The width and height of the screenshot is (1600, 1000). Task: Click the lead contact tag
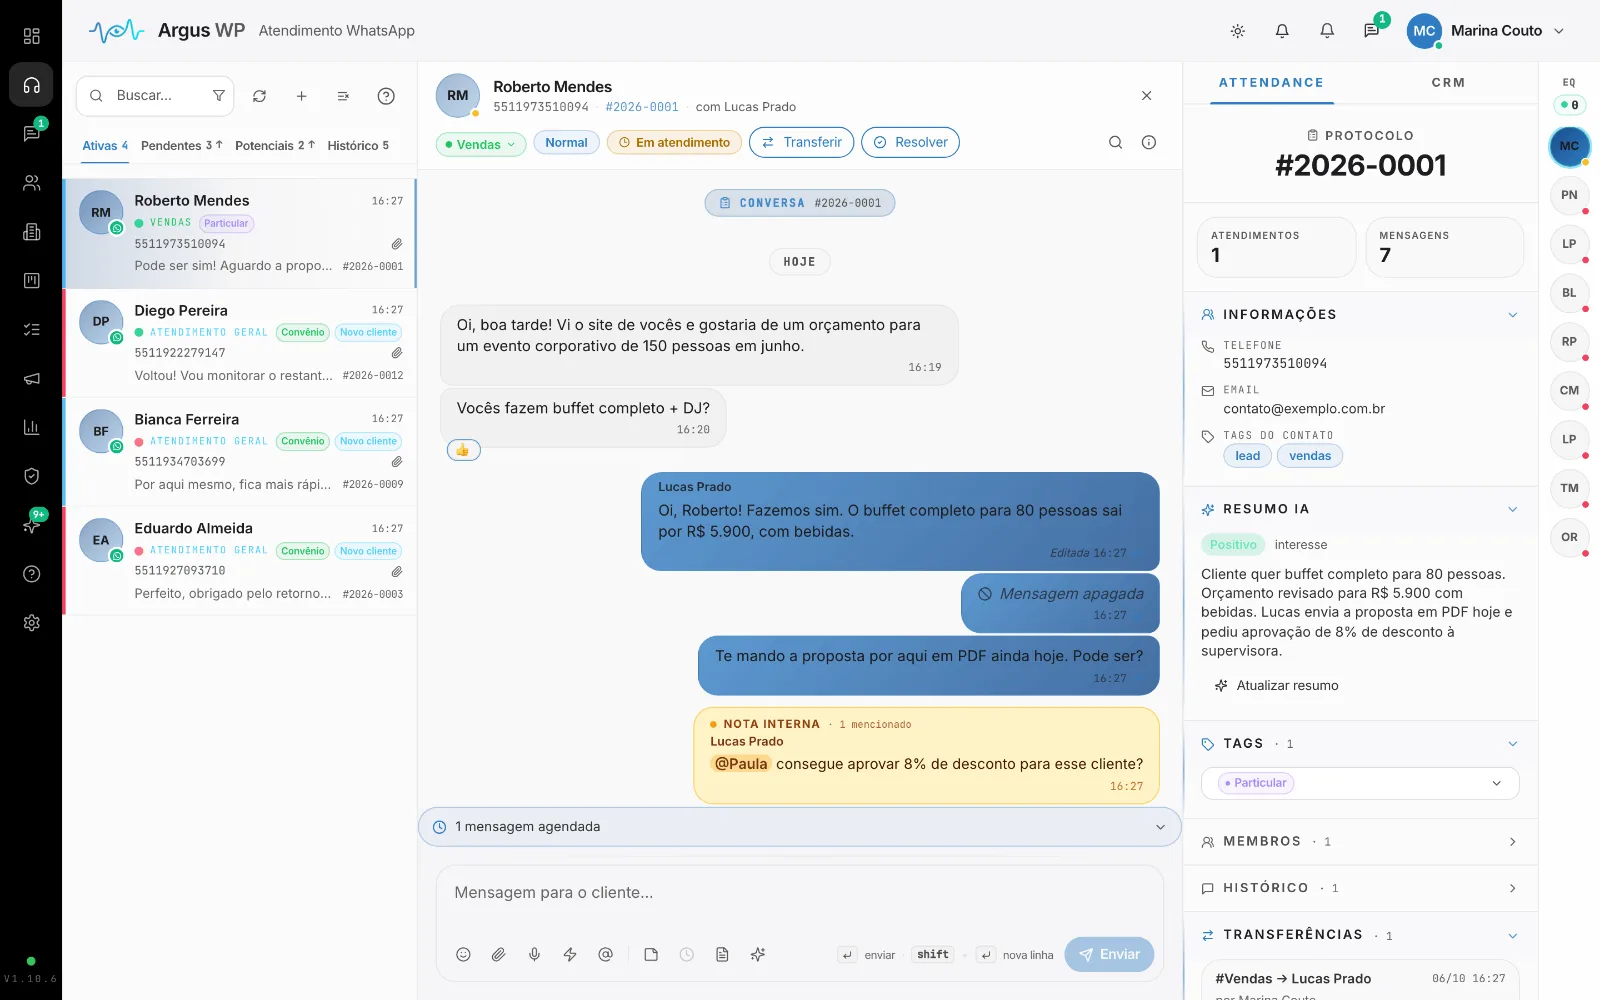pyautogui.click(x=1247, y=456)
